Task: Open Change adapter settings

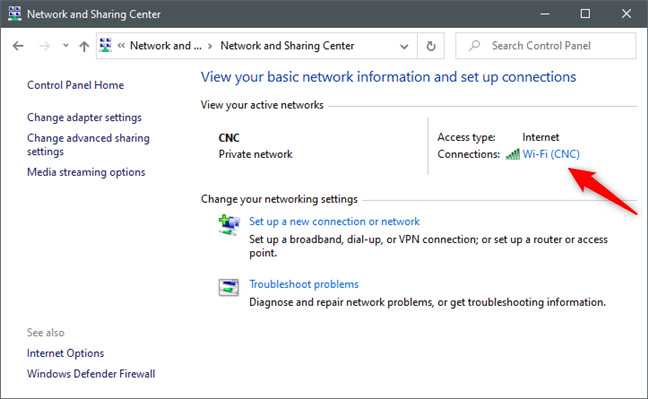Action: pyautogui.click(x=84, y=117)
